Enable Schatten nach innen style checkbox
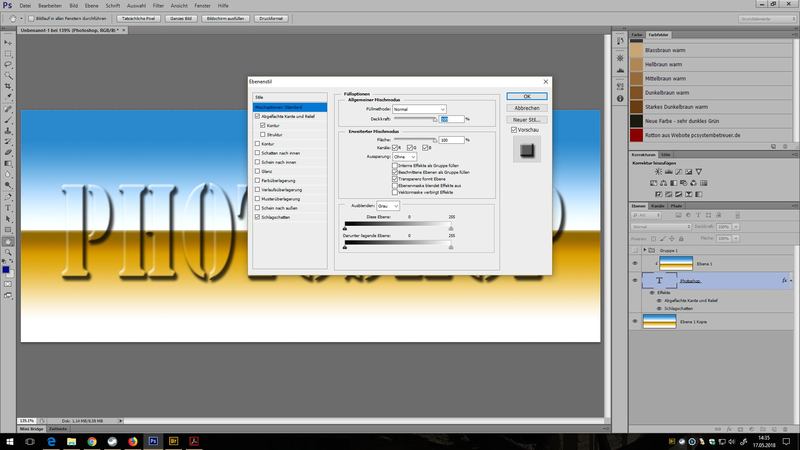 pos(258,153)
